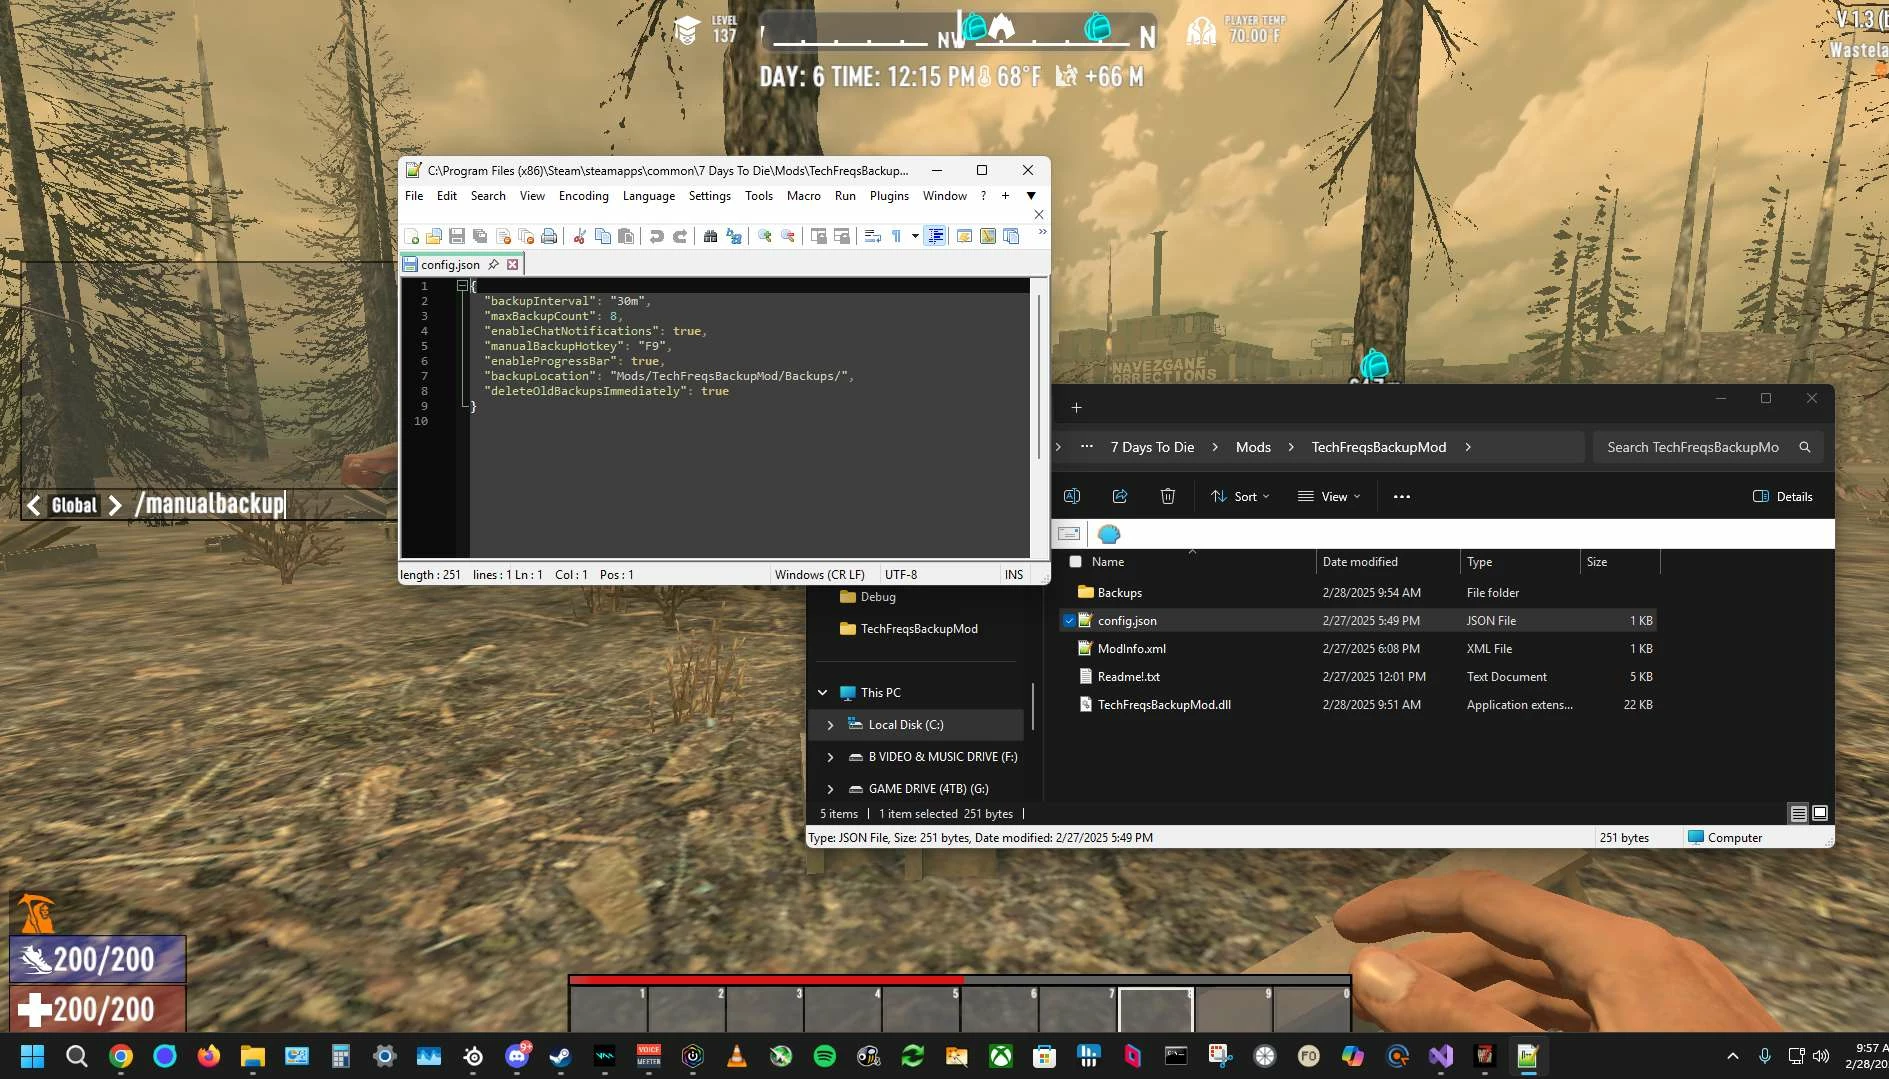Viewport: 1889px width, 1079px height.
Task: Expand the GAME DRIVE (4TB) (G:) node
Action: tap(830, 789)
